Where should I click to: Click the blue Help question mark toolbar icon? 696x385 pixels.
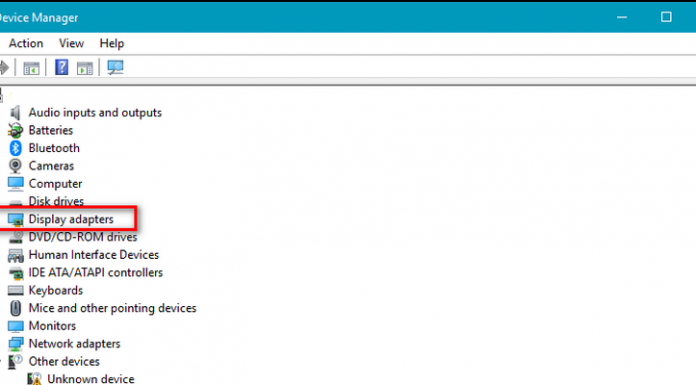[61, 67]
